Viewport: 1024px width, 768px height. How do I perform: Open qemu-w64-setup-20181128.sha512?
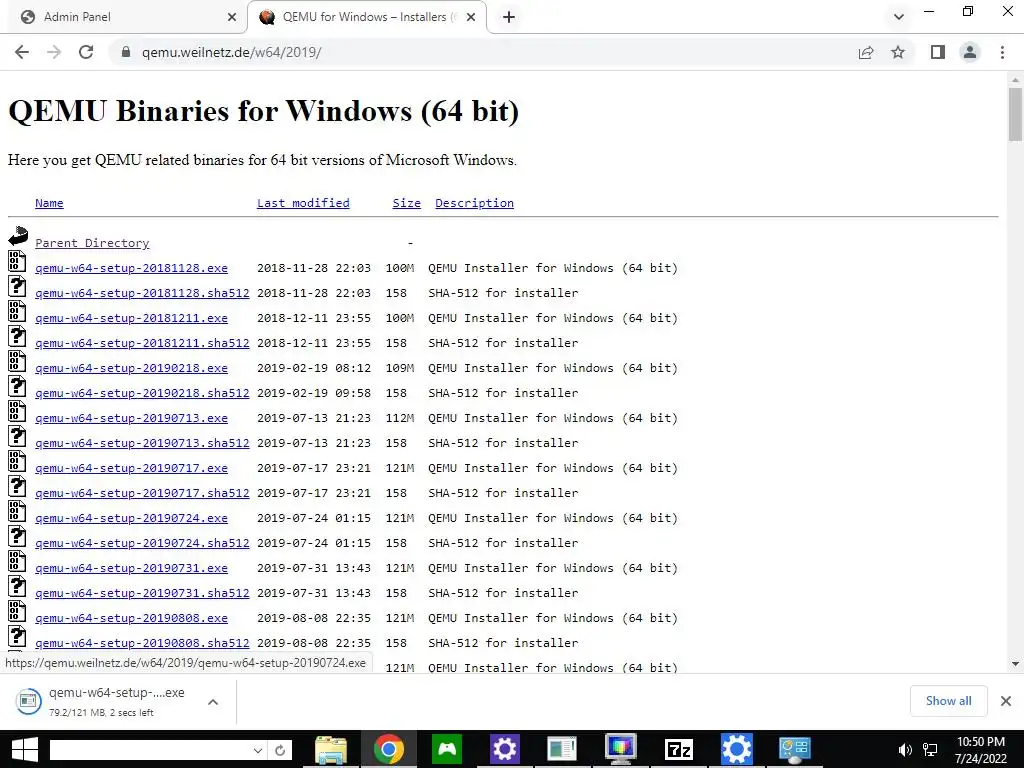(x=142, y=293)
